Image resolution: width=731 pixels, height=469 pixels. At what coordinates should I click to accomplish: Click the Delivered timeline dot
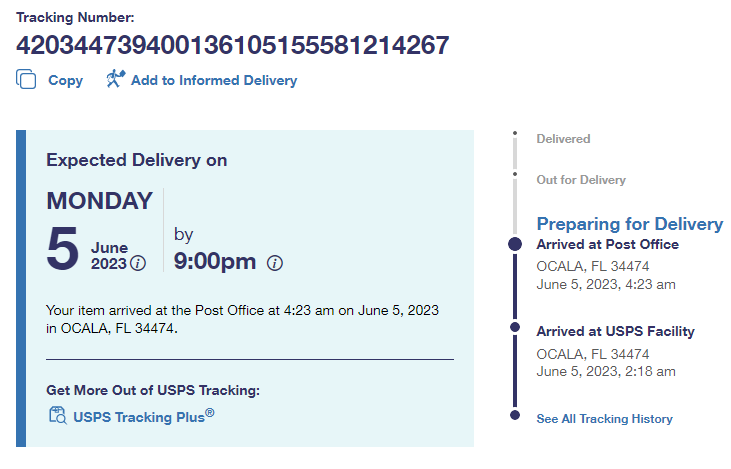coord(515,132)
